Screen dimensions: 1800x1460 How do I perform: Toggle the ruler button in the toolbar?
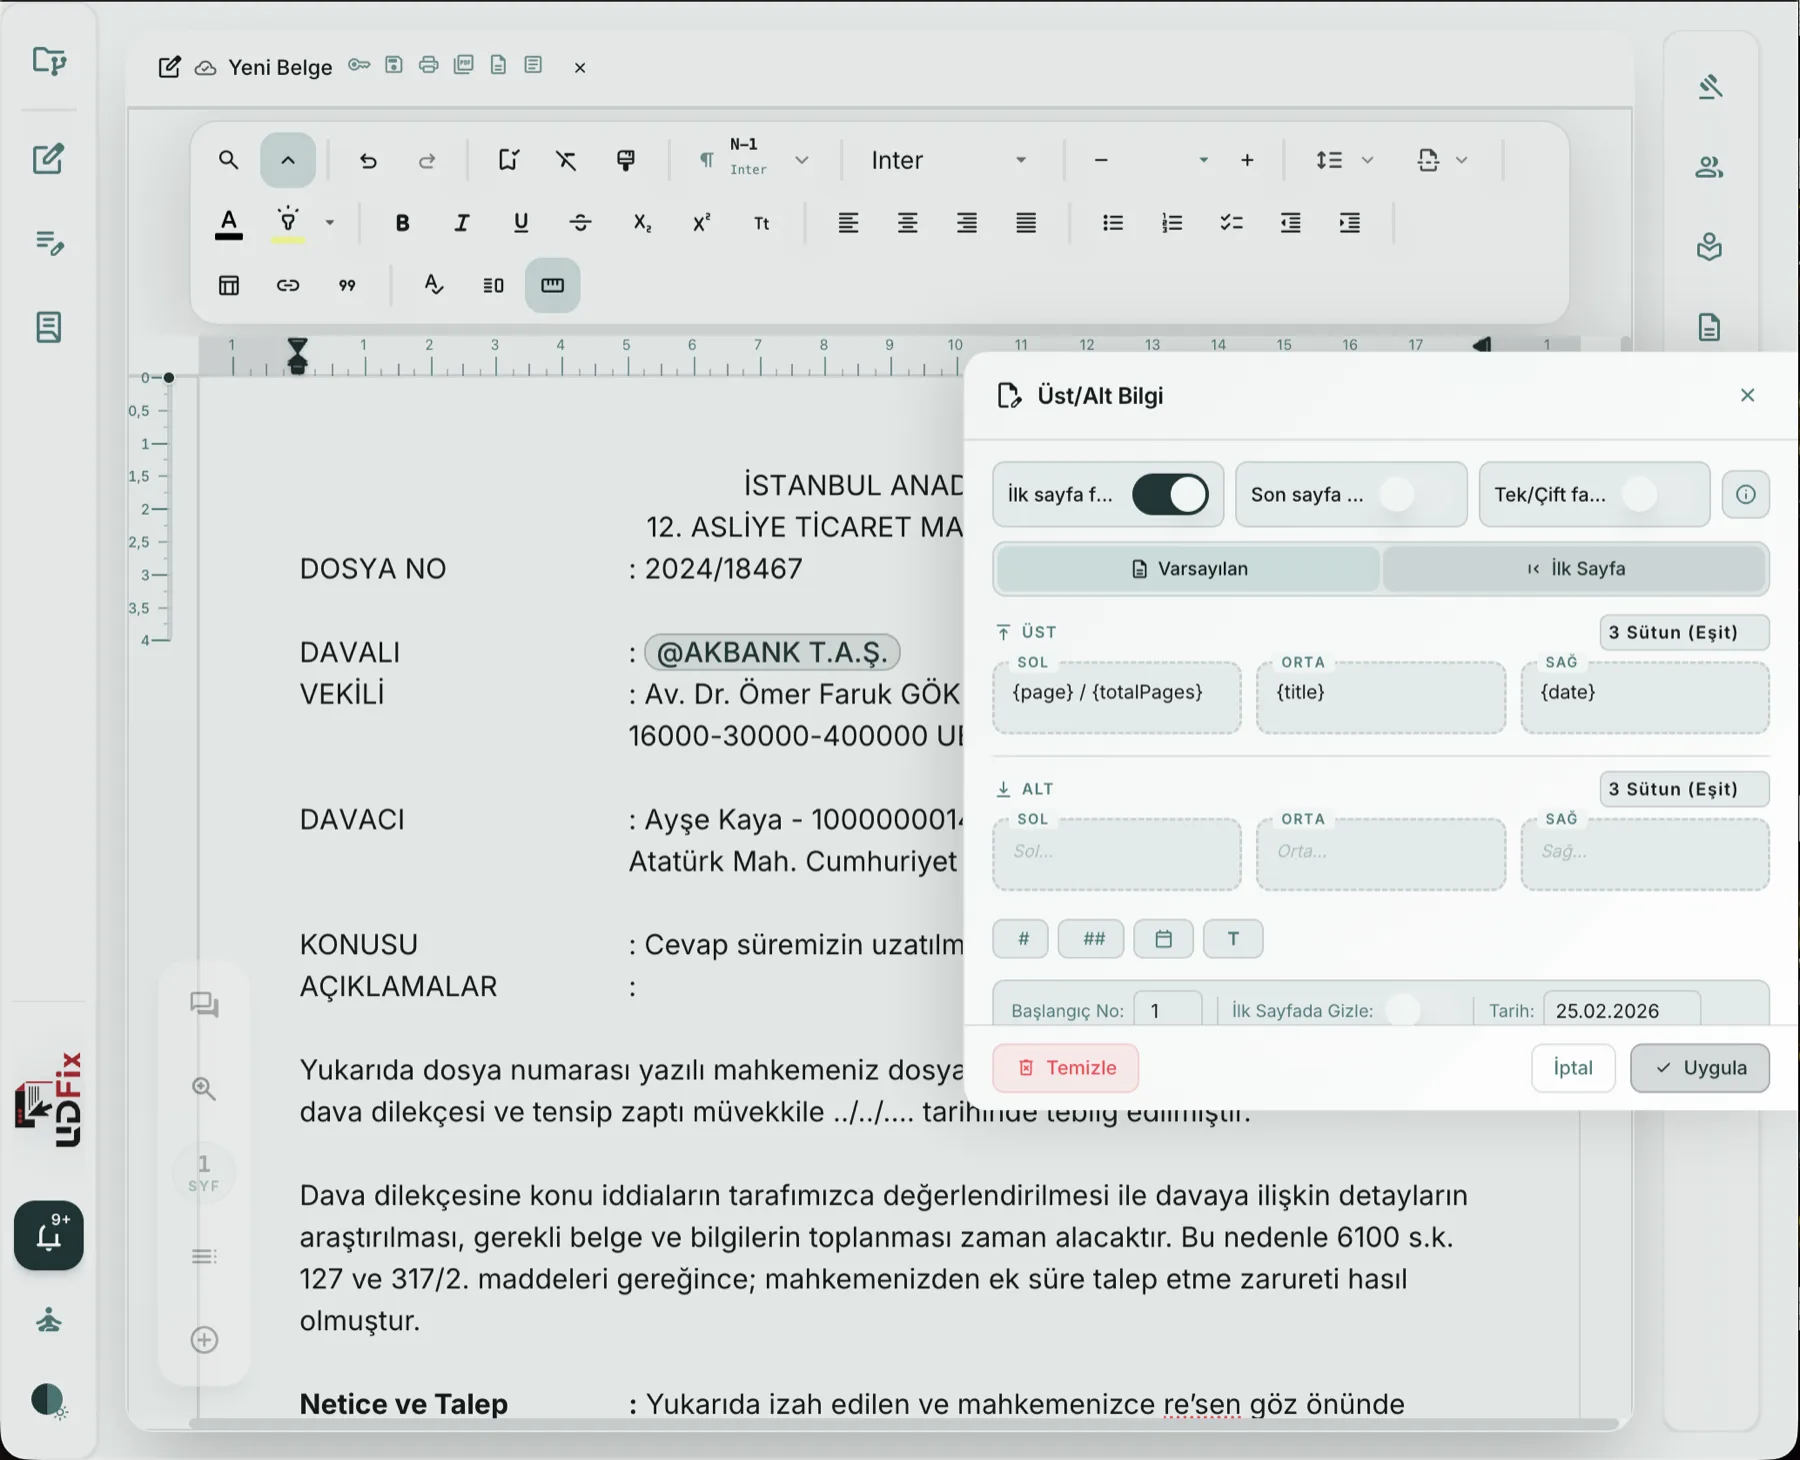[x=552, y=285]
